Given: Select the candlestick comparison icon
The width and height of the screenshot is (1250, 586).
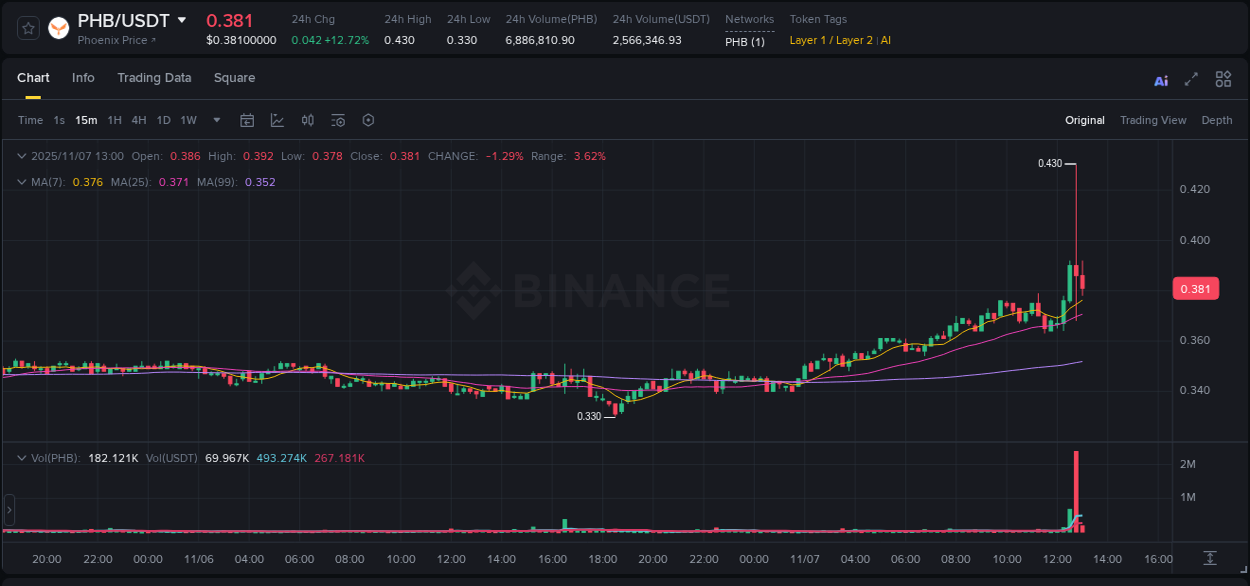Looking at the screenshot, I should (x=307, y=120).
